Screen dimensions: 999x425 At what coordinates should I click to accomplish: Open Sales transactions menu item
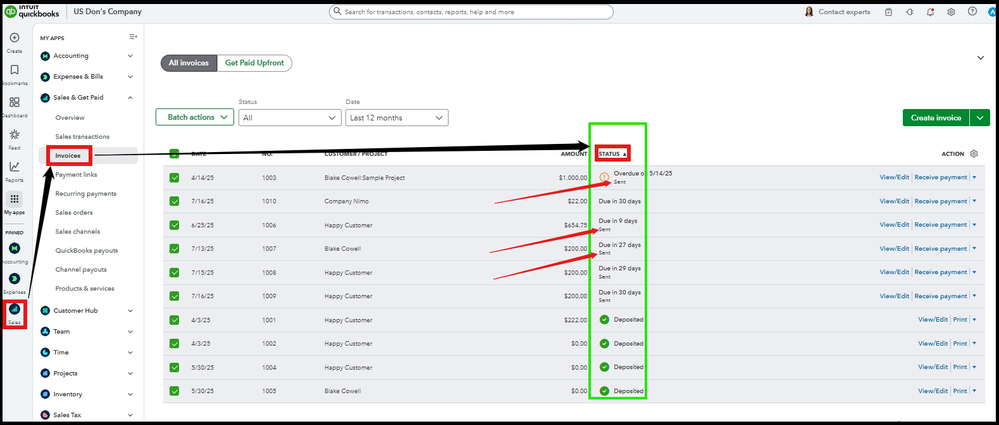[82, 136]
